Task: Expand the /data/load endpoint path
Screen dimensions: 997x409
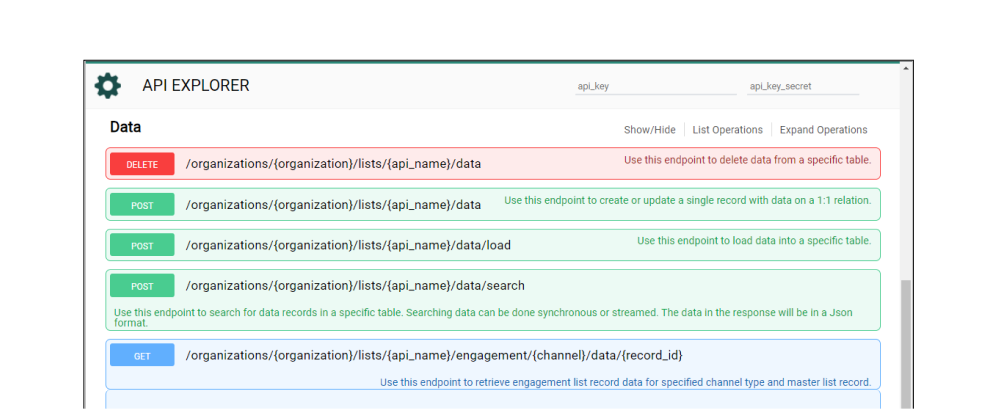Action: (348, 245)
